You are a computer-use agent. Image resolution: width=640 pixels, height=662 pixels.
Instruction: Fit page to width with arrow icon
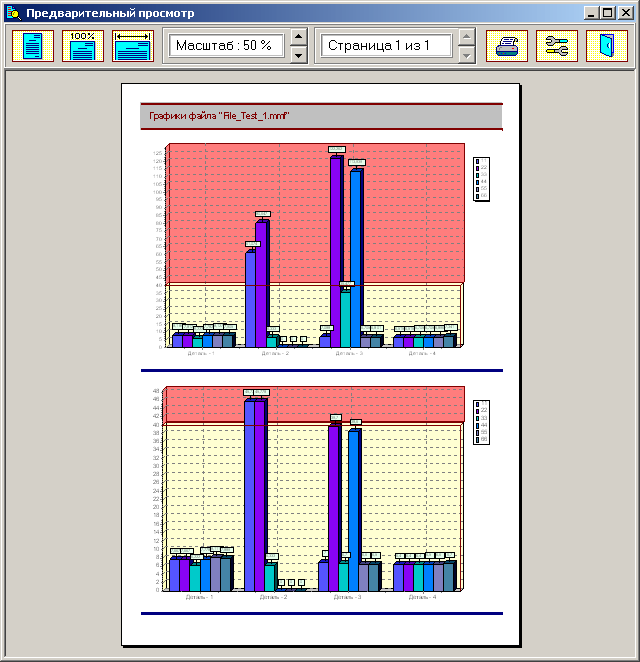pyautogui.click(x=132, y=46)
